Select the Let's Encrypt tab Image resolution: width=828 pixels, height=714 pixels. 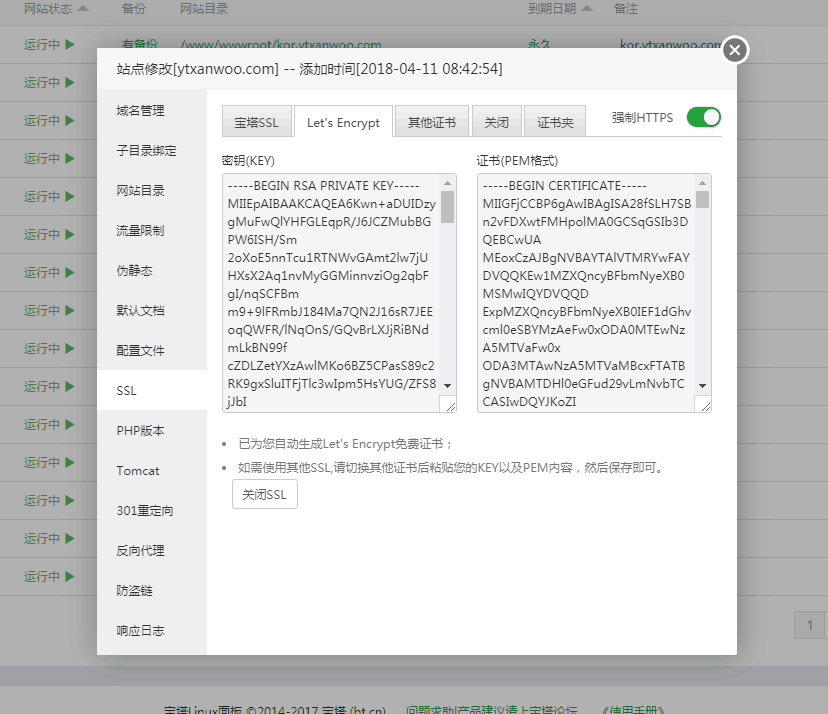(x=343, y=123)
